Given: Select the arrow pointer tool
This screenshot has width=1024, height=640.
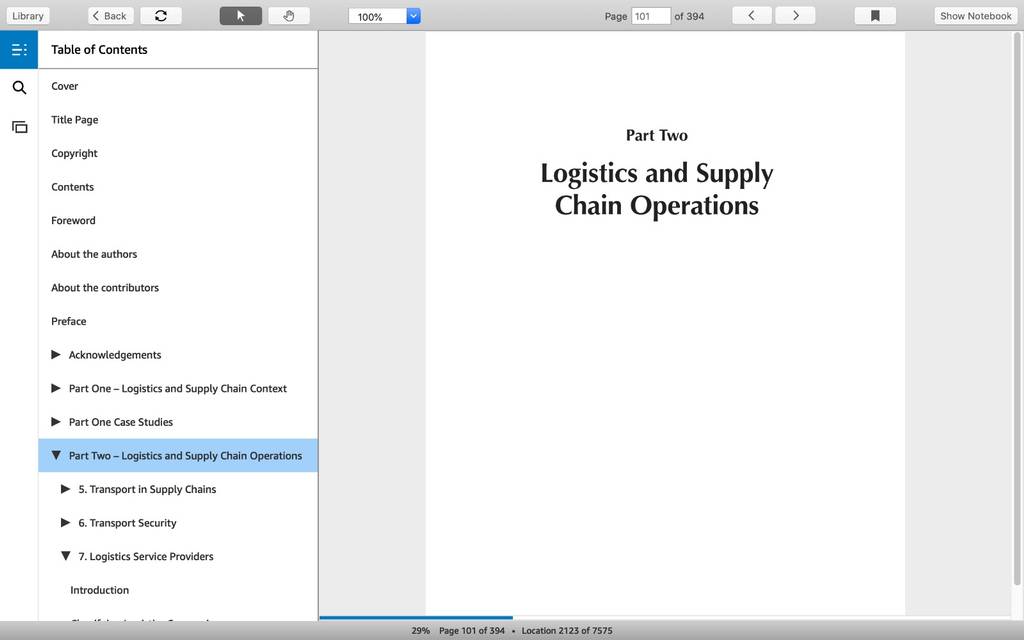Looking at the screenshot, I should click(x=240, y=16).
